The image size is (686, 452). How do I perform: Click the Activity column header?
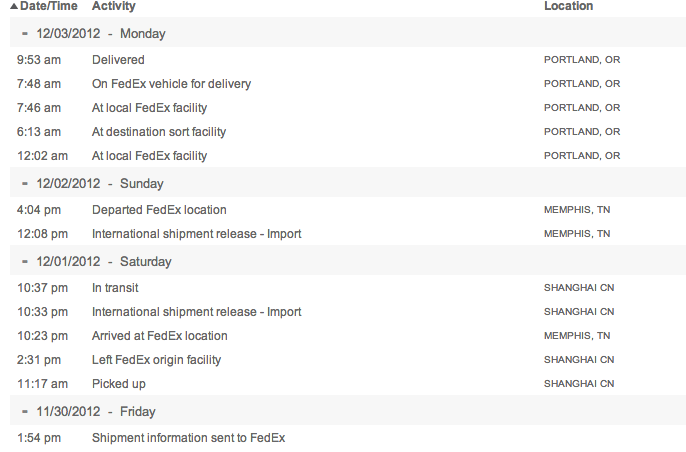pyautogui.click(x=114, y=7)
